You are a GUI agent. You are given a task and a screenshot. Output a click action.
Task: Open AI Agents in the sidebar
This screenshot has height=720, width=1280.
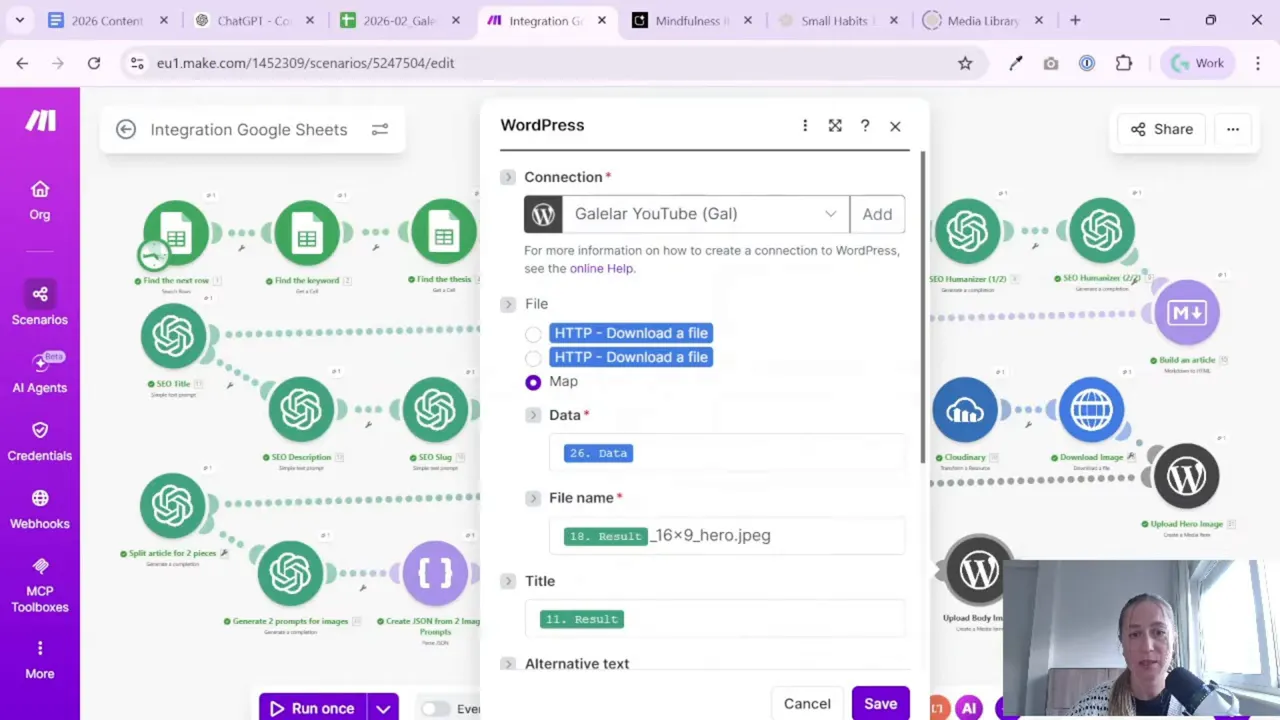click(x=40, y=372)
